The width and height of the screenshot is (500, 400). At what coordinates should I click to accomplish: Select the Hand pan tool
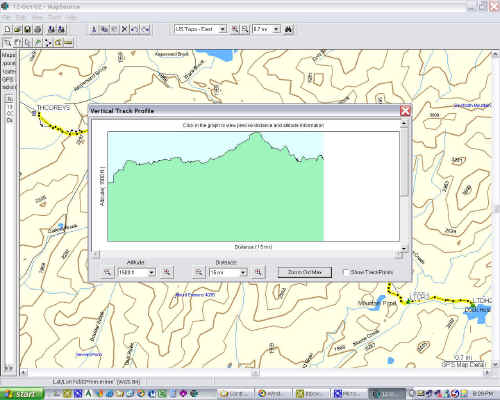[x=18, y=43]
